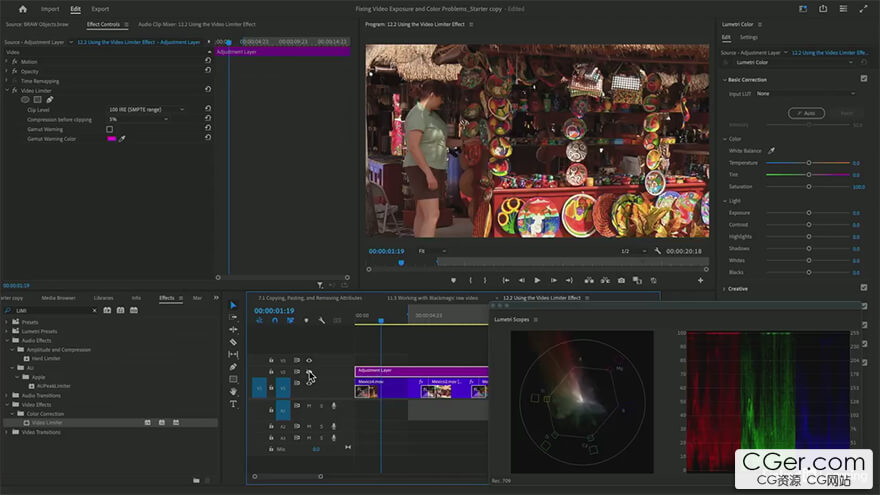Click the Home icon in the top bar
Screen dimensions: 880x495
(x=23, y=9)
